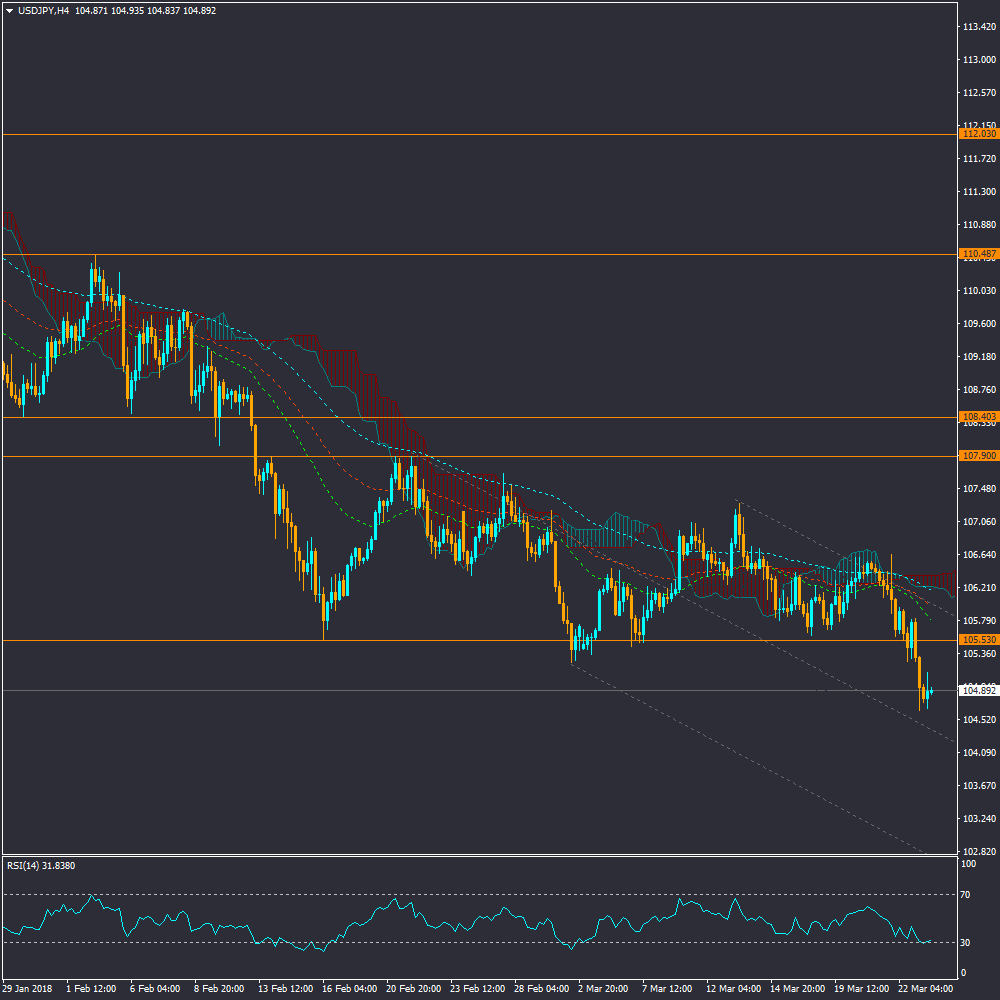
Task: Click the 108.403 gray price label
Action: [x=978, y=417]
